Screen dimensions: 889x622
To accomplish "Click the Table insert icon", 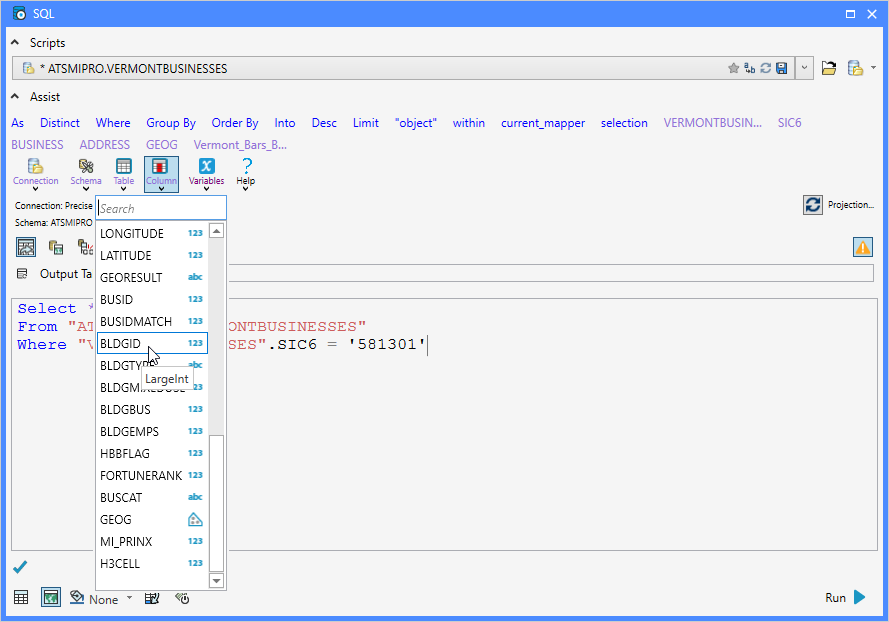I will (124, 170).
